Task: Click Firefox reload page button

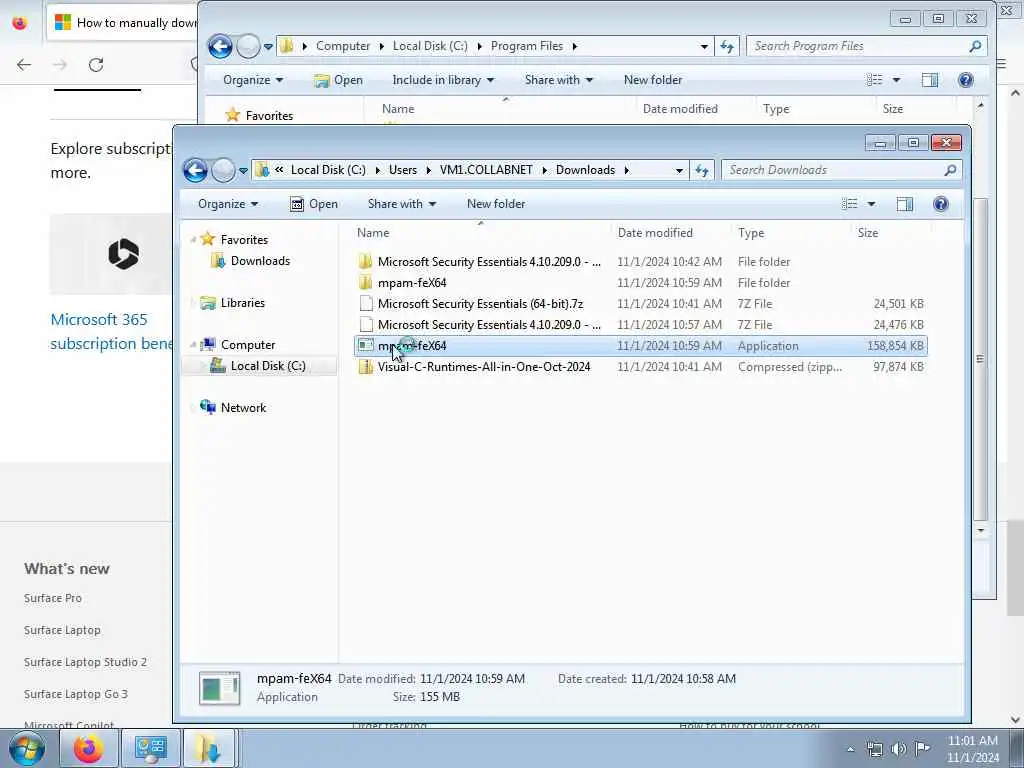Action: click(x=96, y=65)
